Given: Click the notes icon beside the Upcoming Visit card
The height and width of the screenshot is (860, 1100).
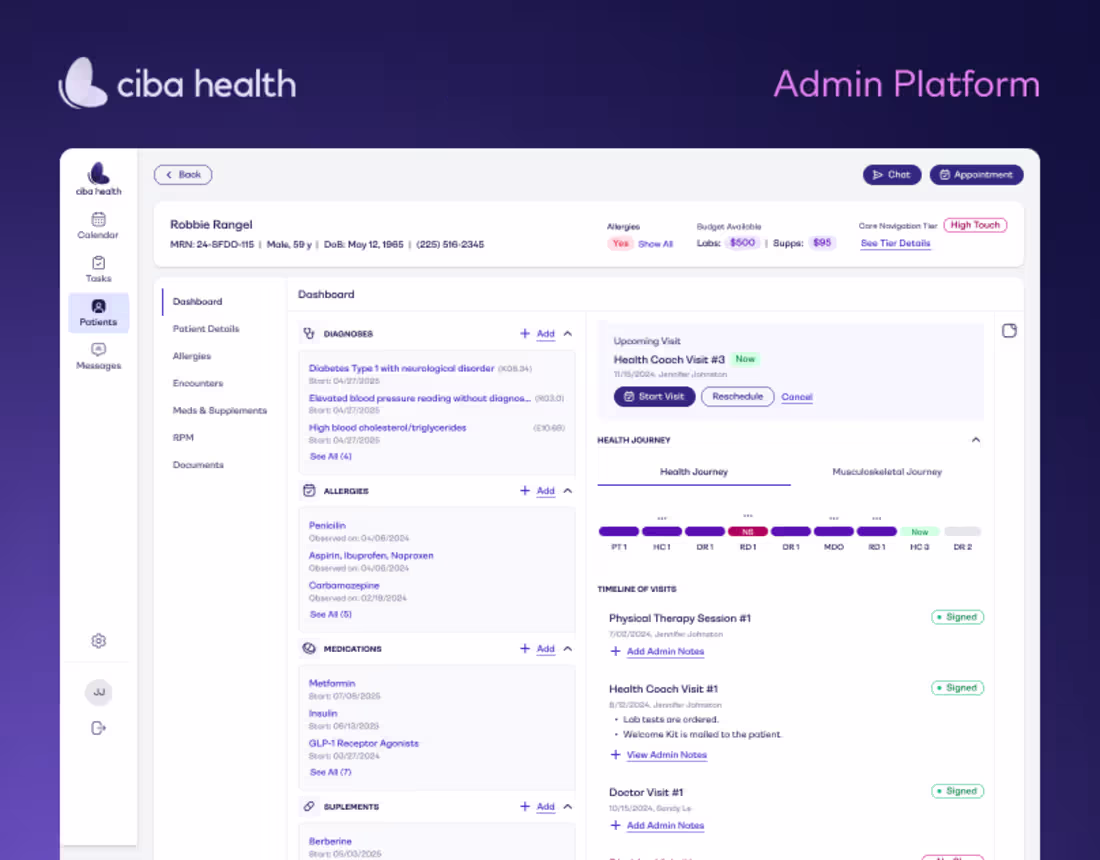Looking at the screenshot, I should pyautogui.click(x=1009, y=330).
